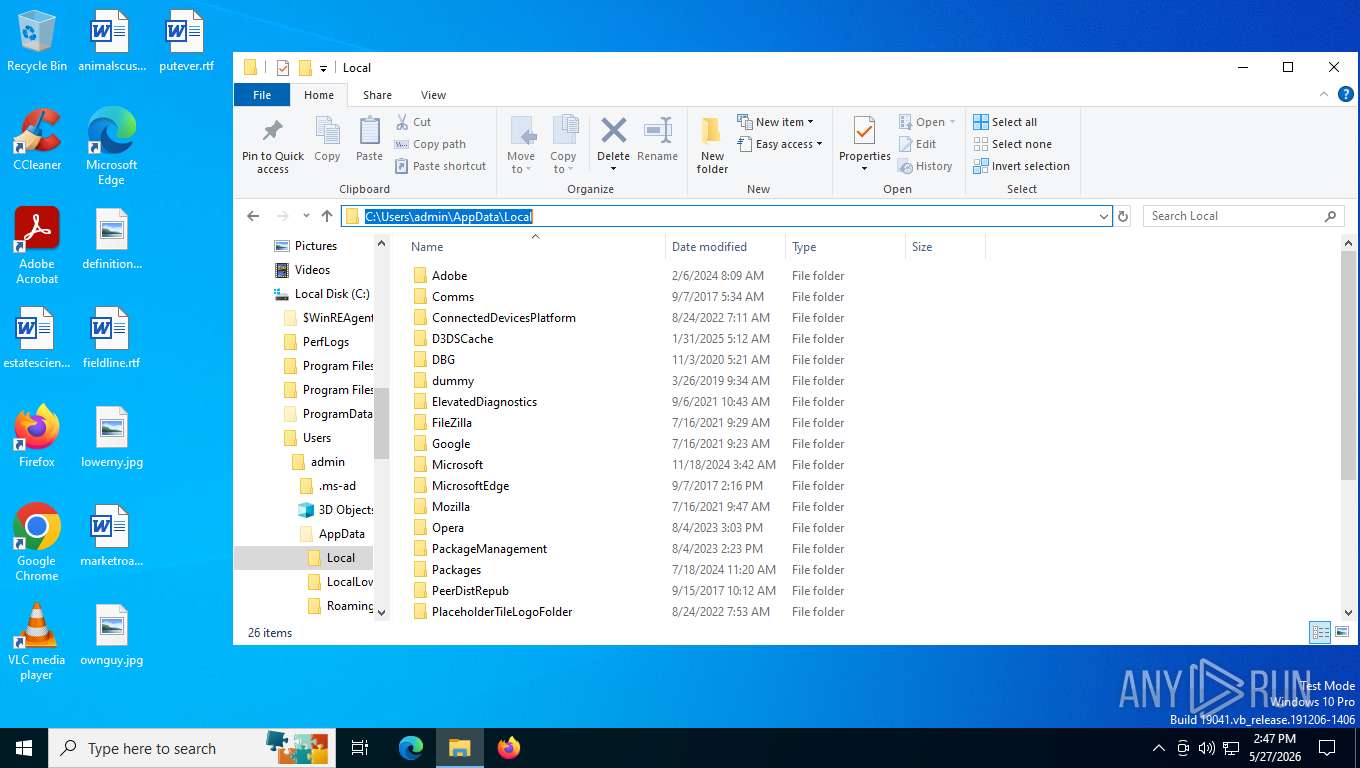This screenshot has height=768, width=1360.
Task: Click the Task View taskbar button
Action: point(361,748)
